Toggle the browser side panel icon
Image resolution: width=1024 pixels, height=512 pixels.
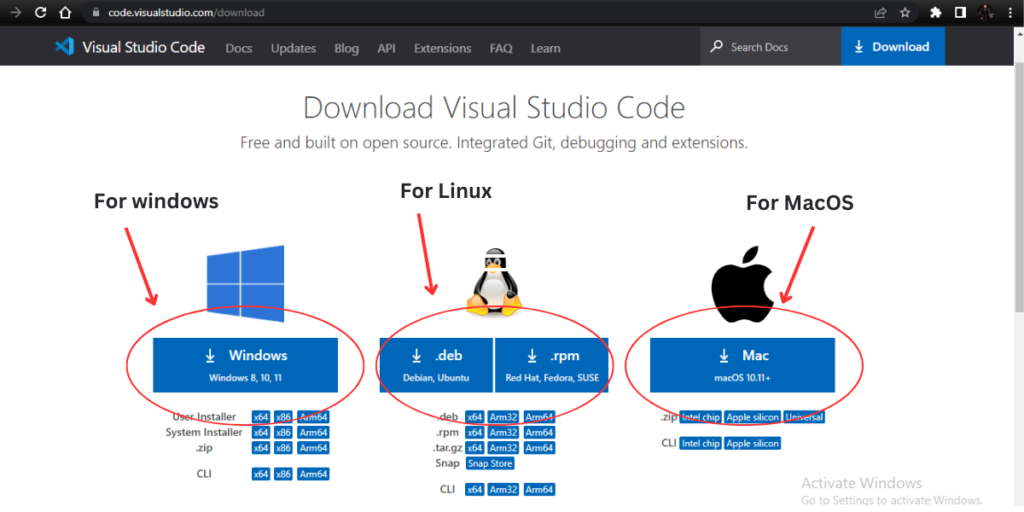tap(960, 12)
